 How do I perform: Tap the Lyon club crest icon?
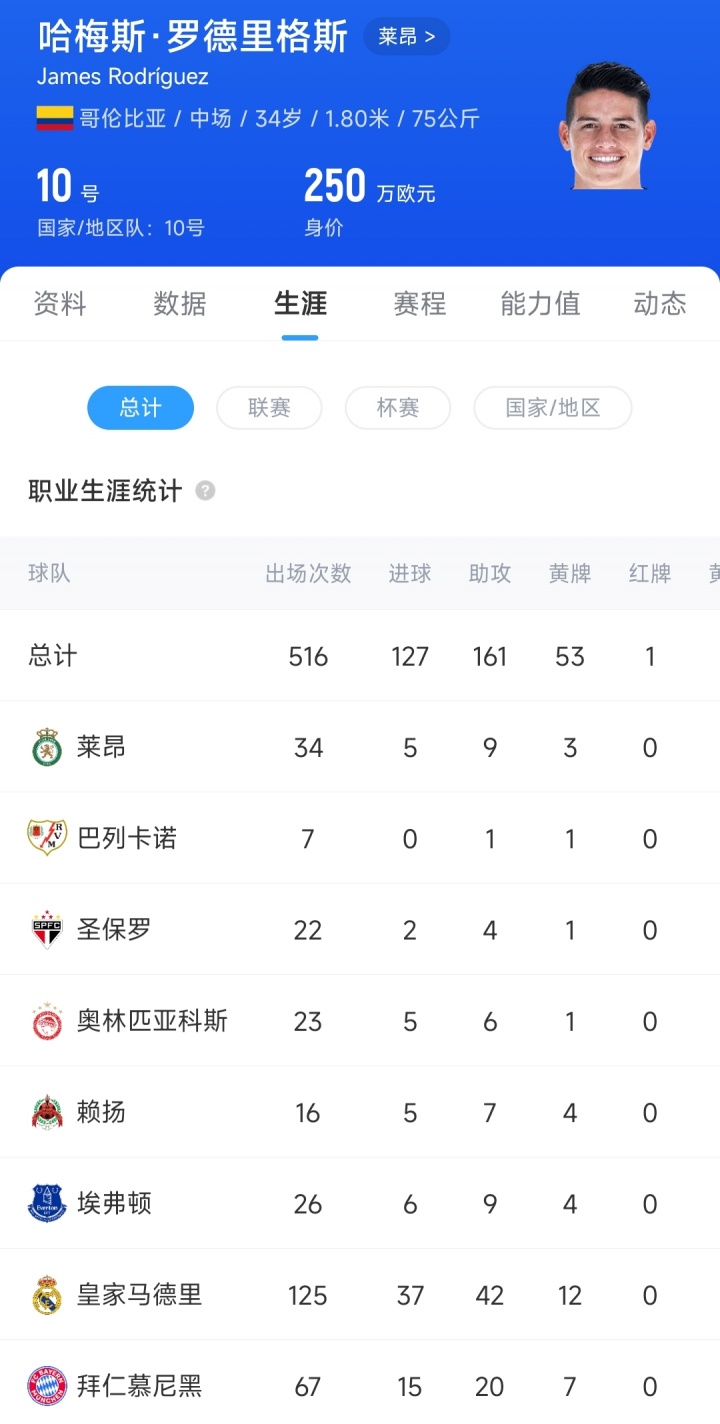coord(47,748)
